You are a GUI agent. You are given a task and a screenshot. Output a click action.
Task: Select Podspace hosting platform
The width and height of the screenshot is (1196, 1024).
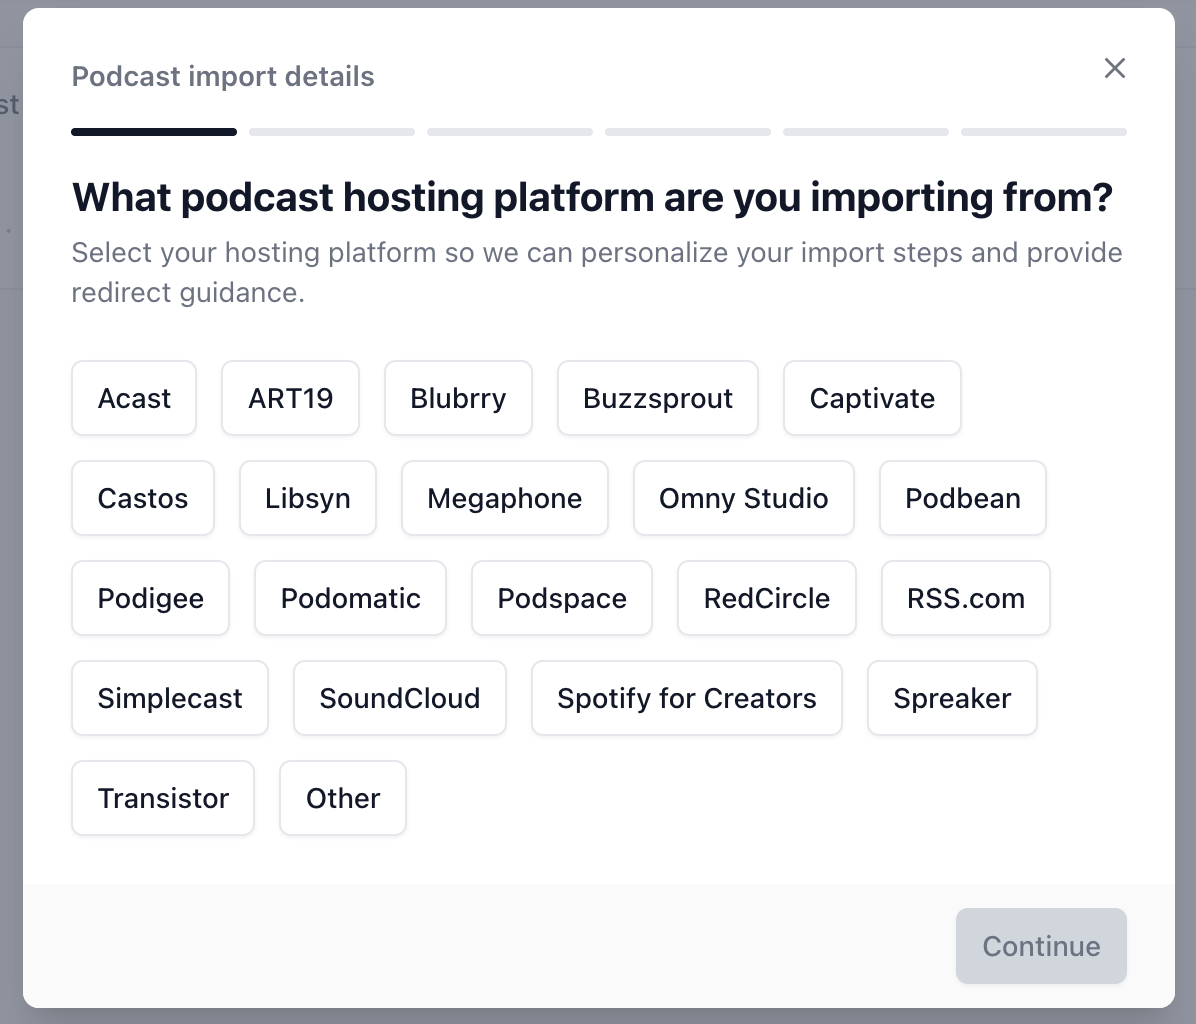[x=562, y=598]
